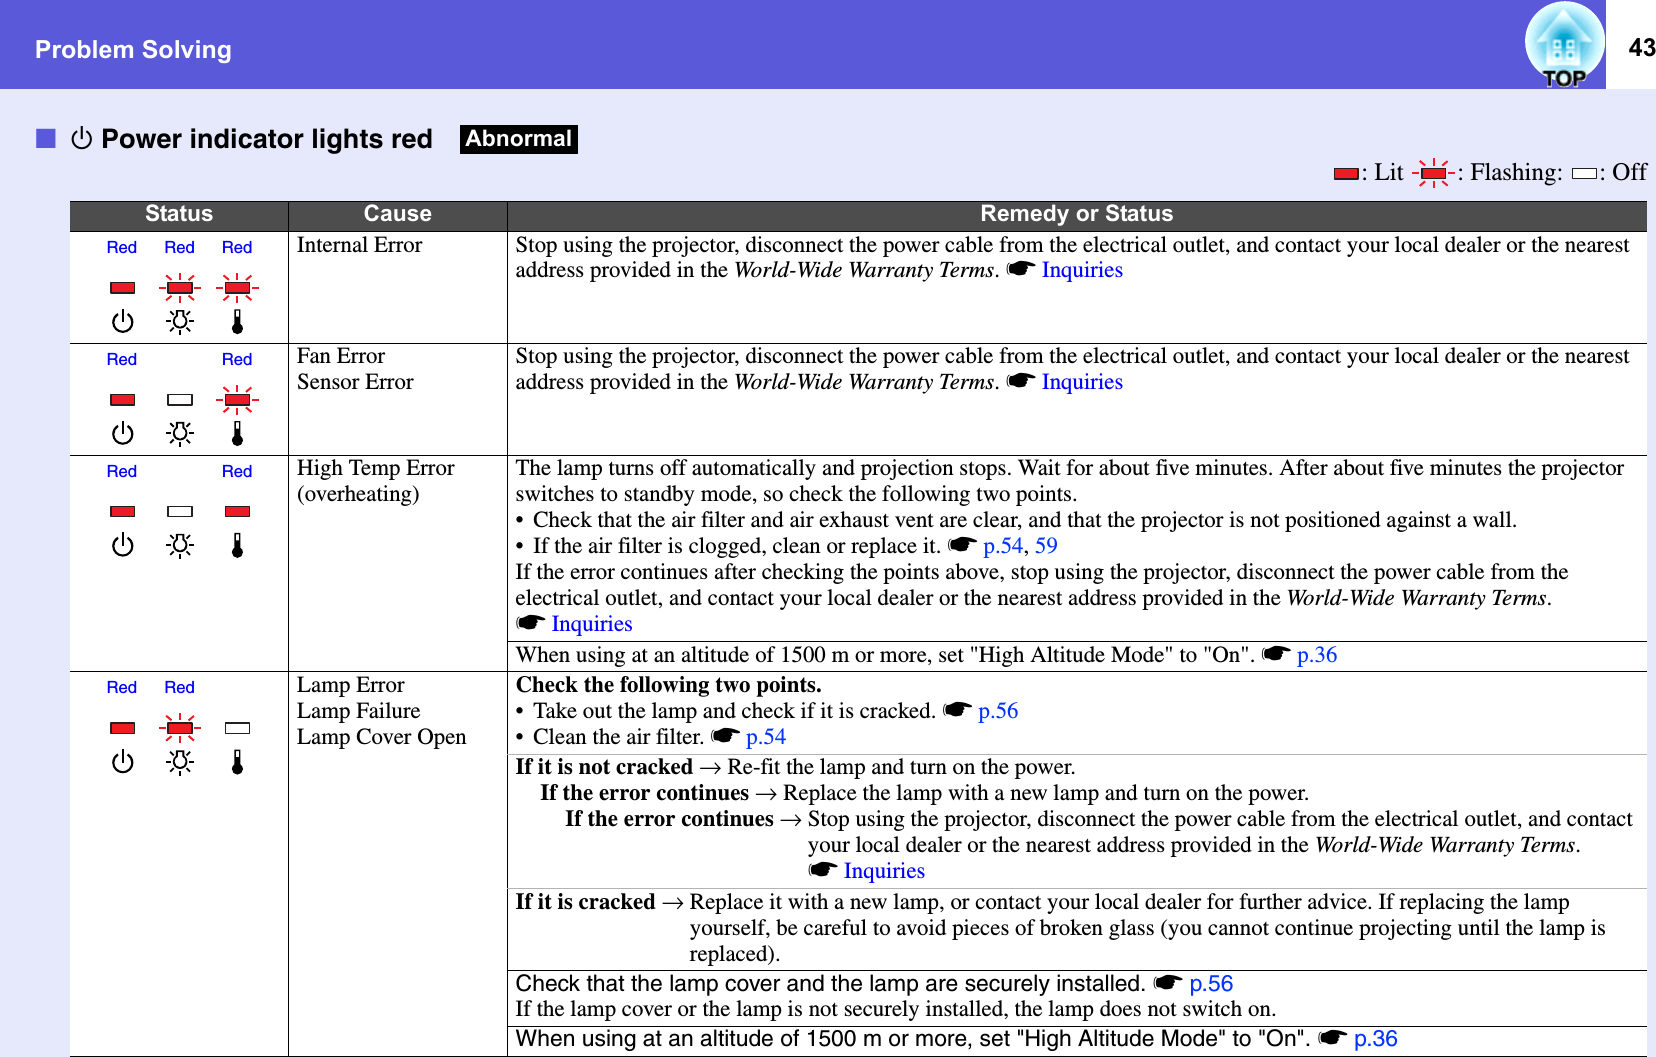Click lamp icon in Fan Error row

180,434
